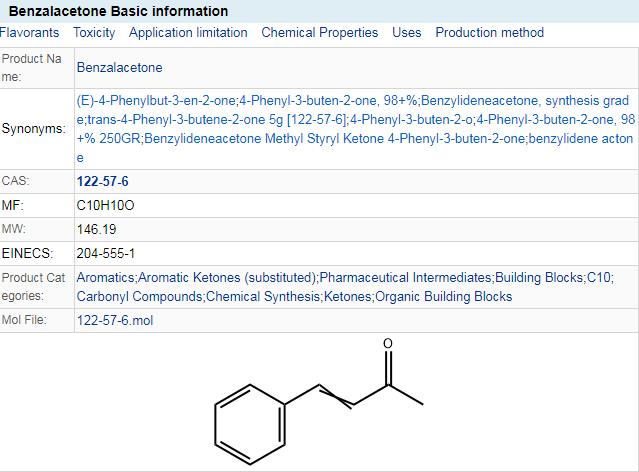Image resolution: width=639 pixels, height=472 pixels.
Task: Download the 122-57-6.mol file
Action: 115,321
